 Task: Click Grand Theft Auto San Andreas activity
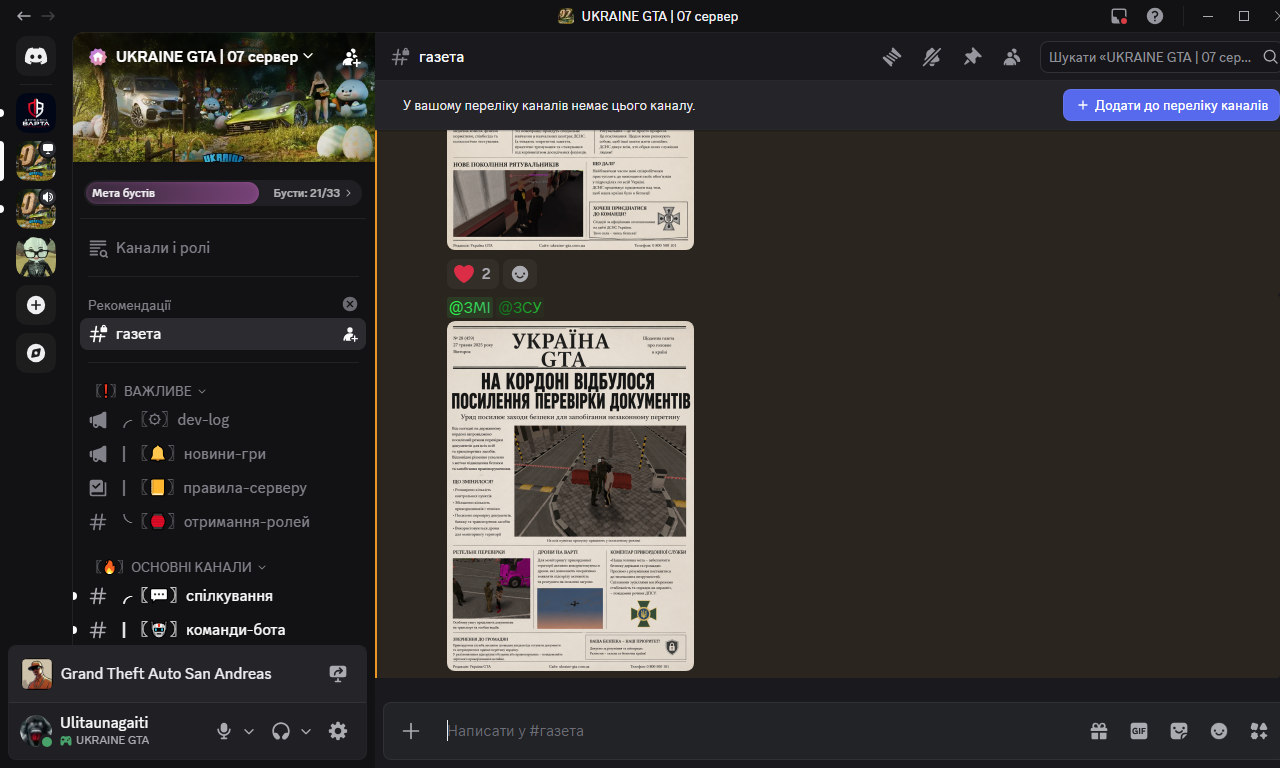[x=166, y=674]
